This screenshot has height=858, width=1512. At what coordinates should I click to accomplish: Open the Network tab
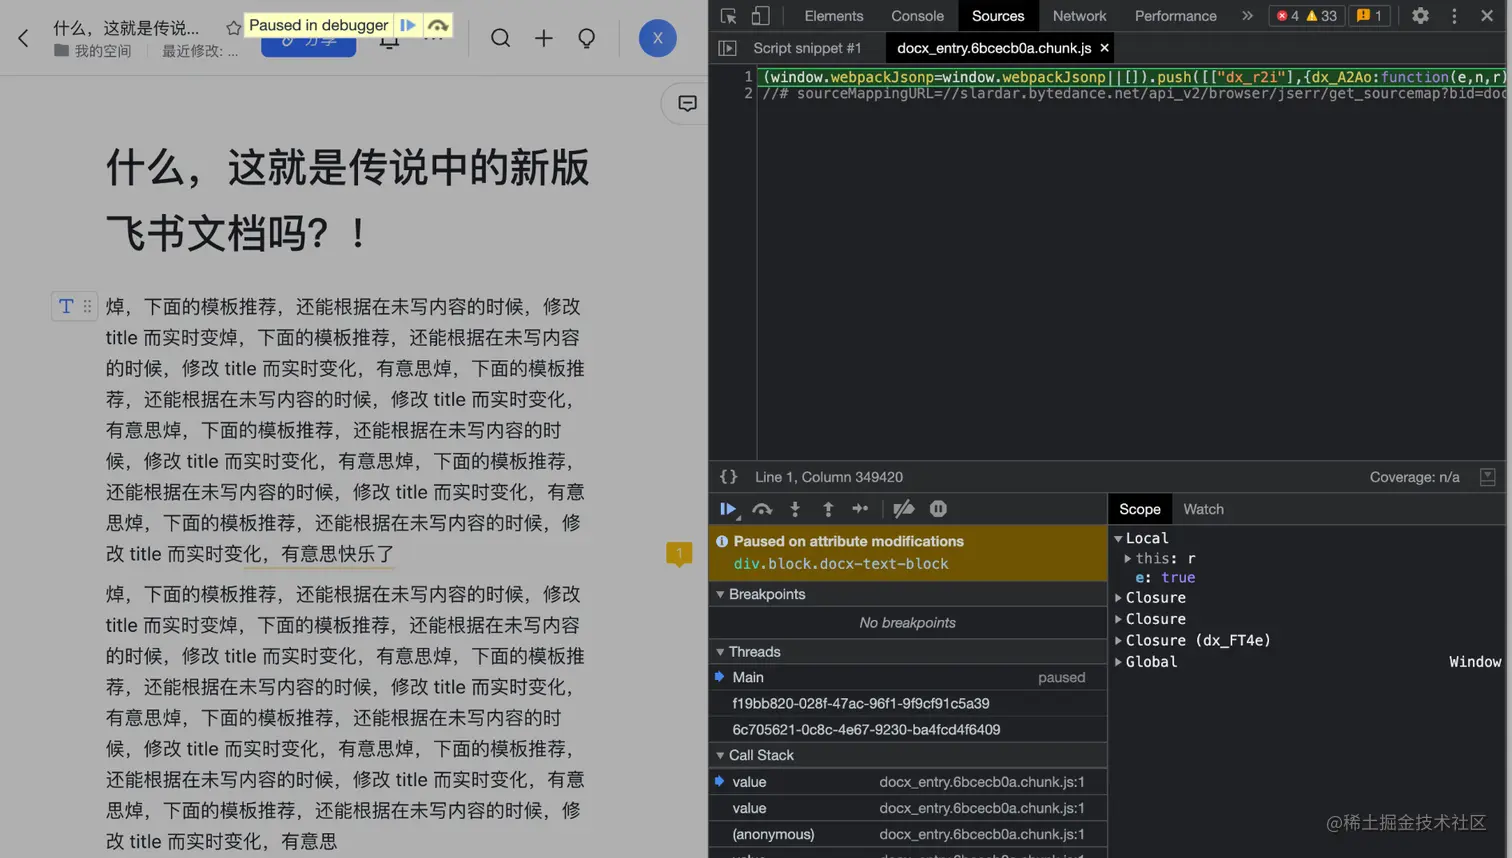(1079, 16)
